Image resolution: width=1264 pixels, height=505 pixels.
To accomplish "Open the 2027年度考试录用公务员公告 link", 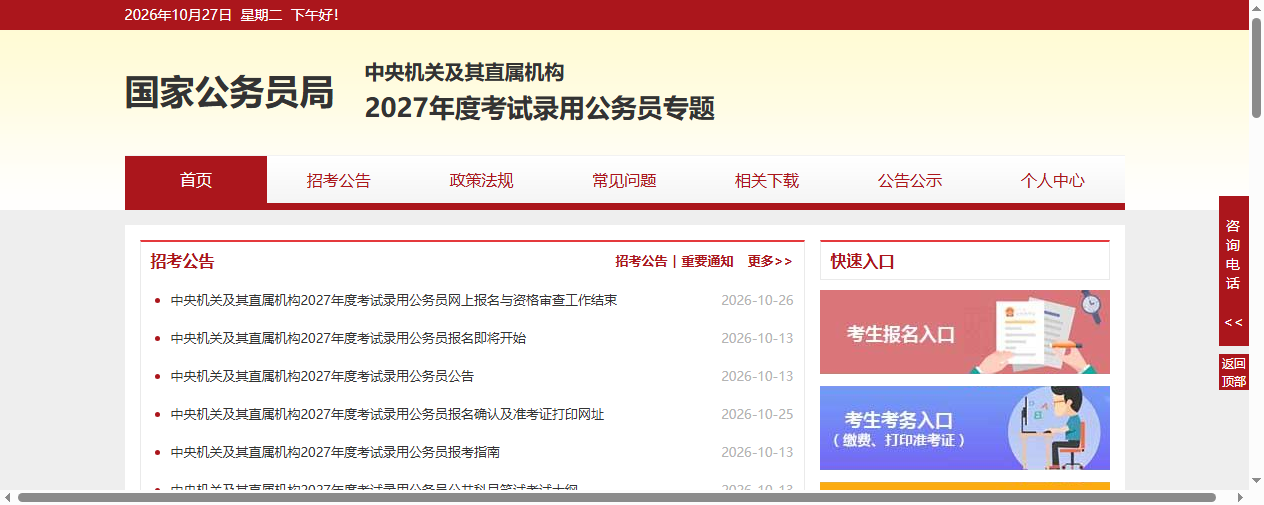I will (322, 376).
